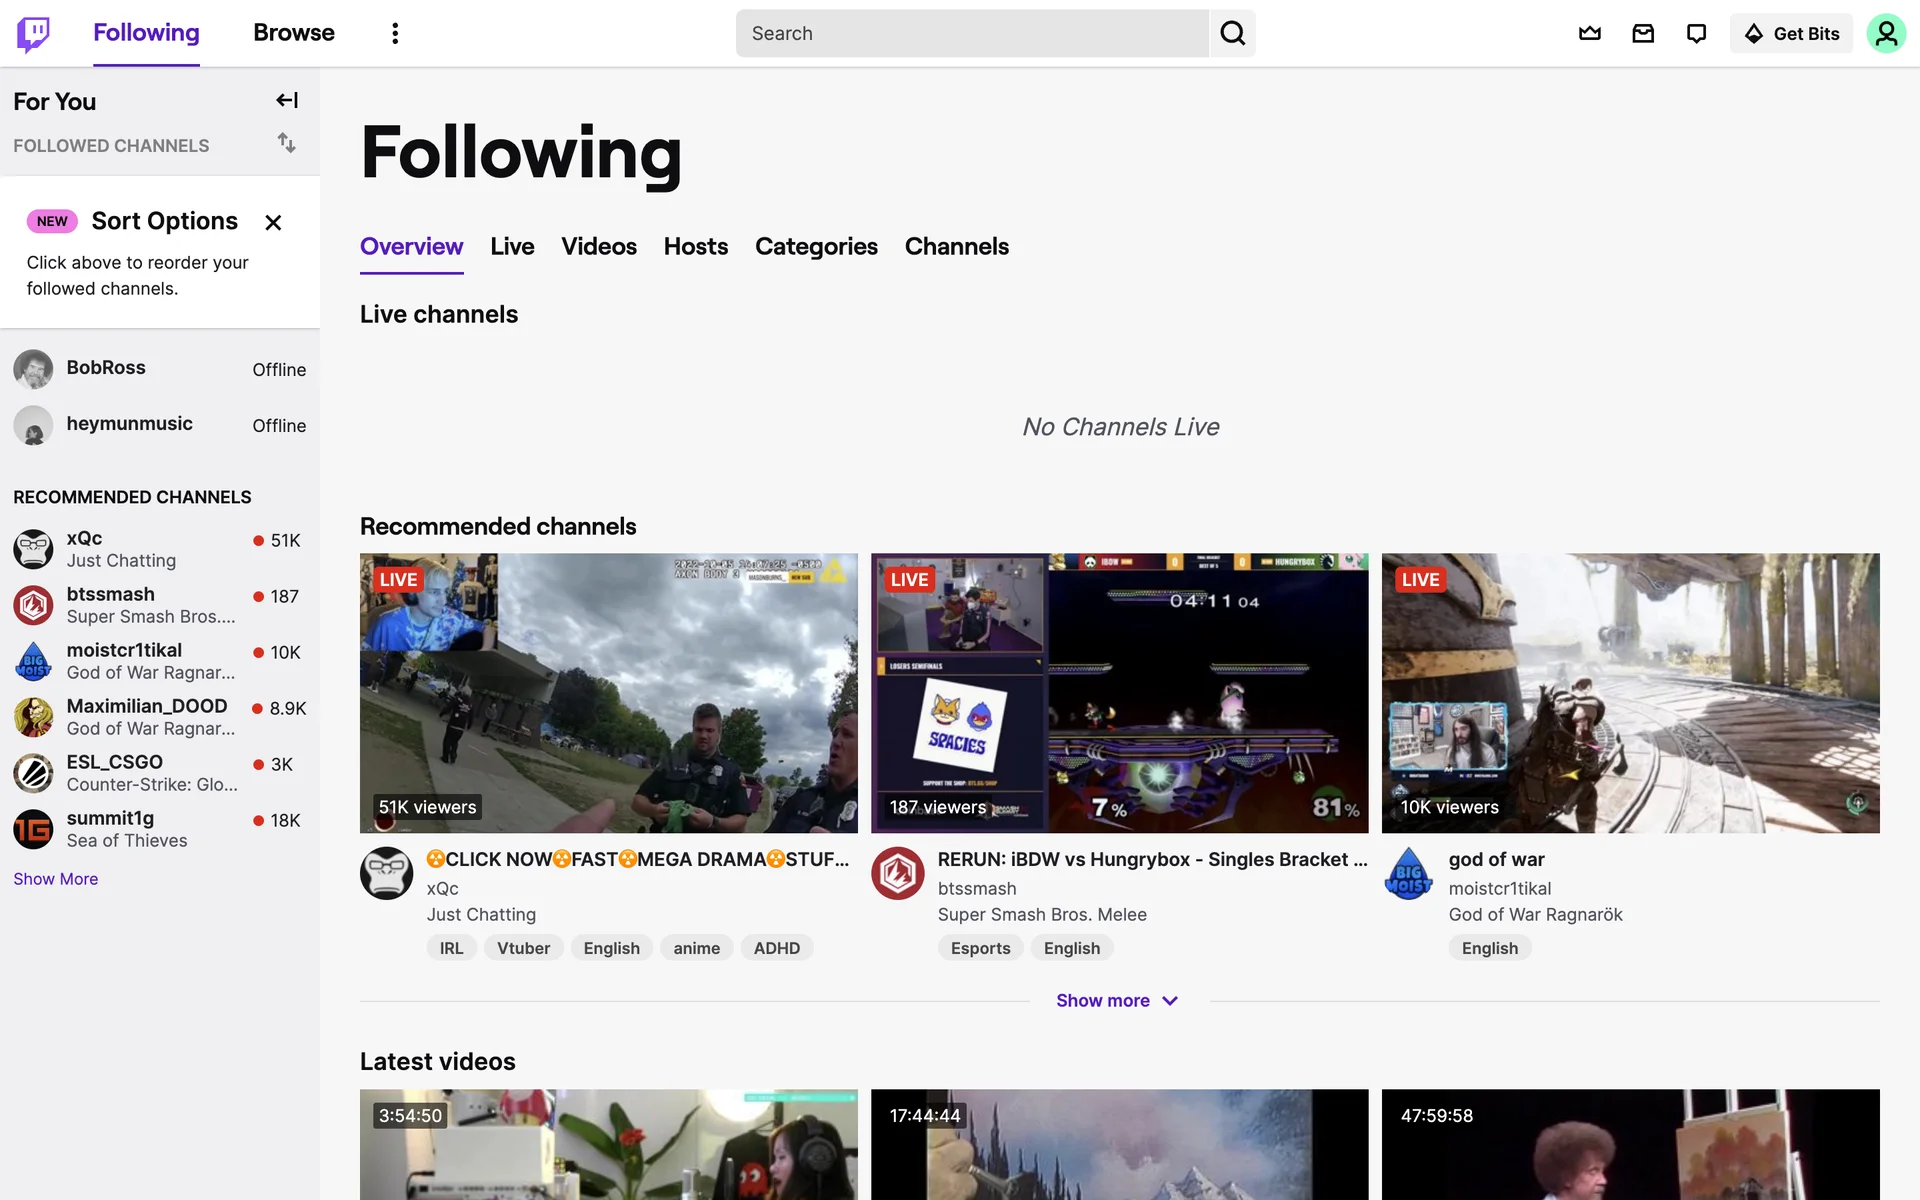Image resolution: width=1920 pixels, height=1200 pixels.
Task: Click the search magnifier button
Action: (1232, 33)
